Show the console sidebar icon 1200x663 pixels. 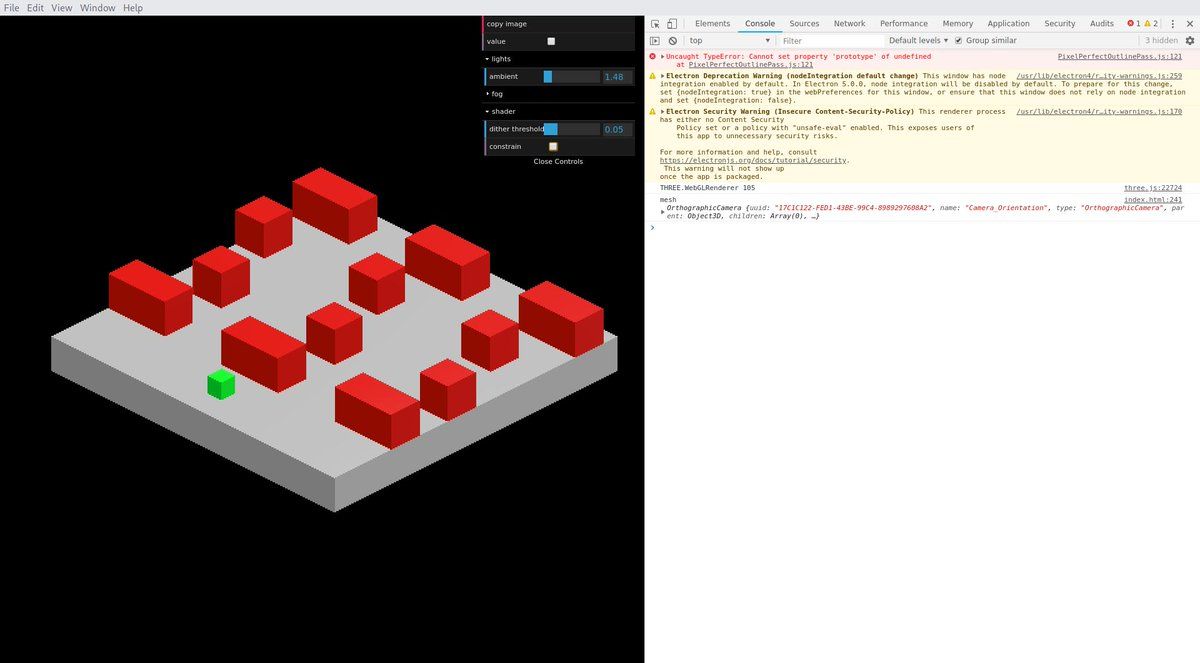[655, 41]
